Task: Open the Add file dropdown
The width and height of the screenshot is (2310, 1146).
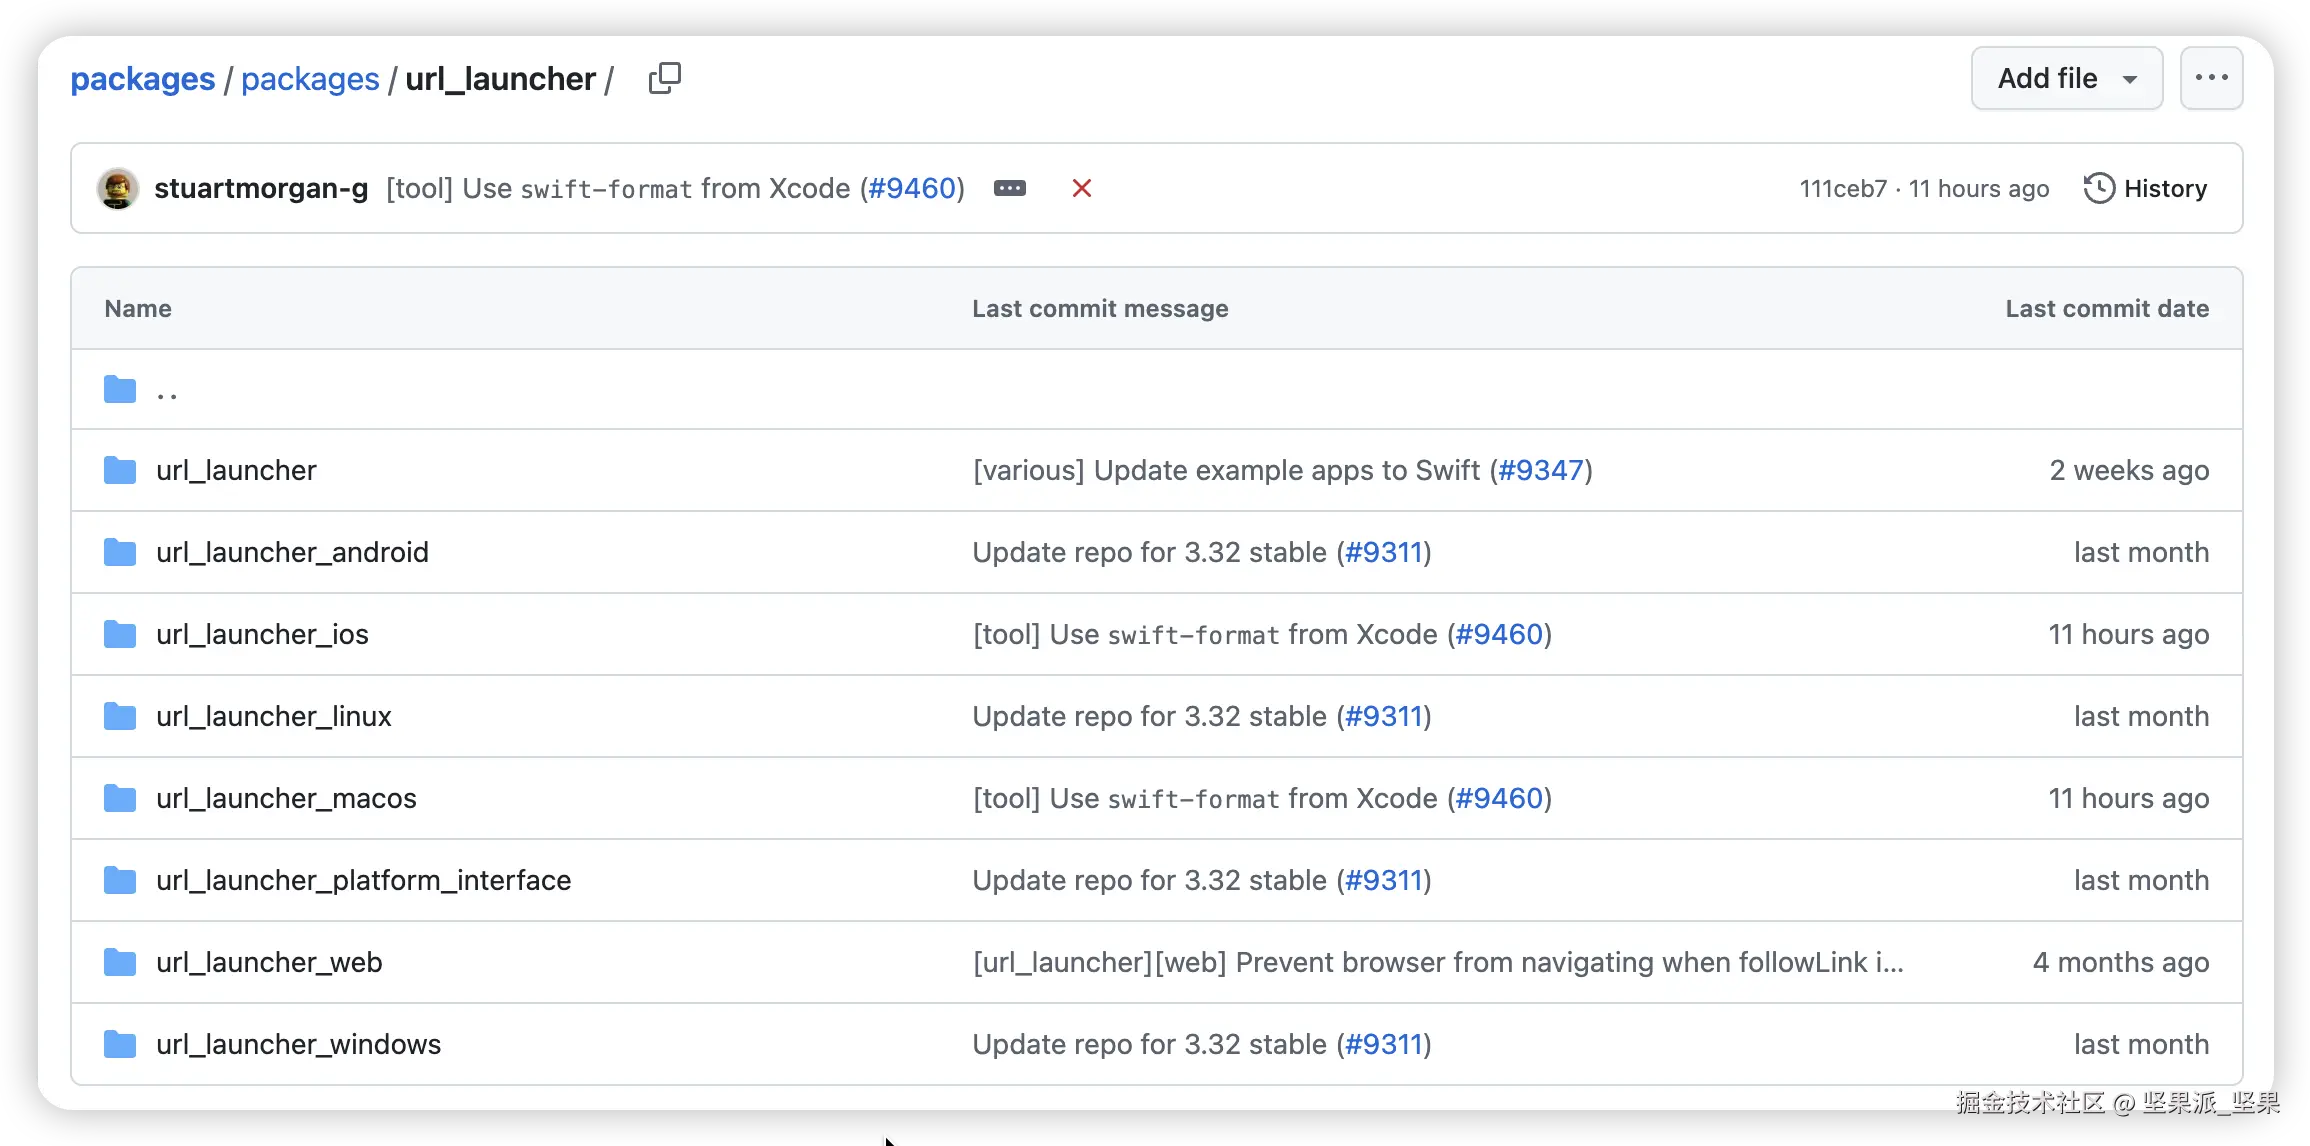Action: 2066,78
